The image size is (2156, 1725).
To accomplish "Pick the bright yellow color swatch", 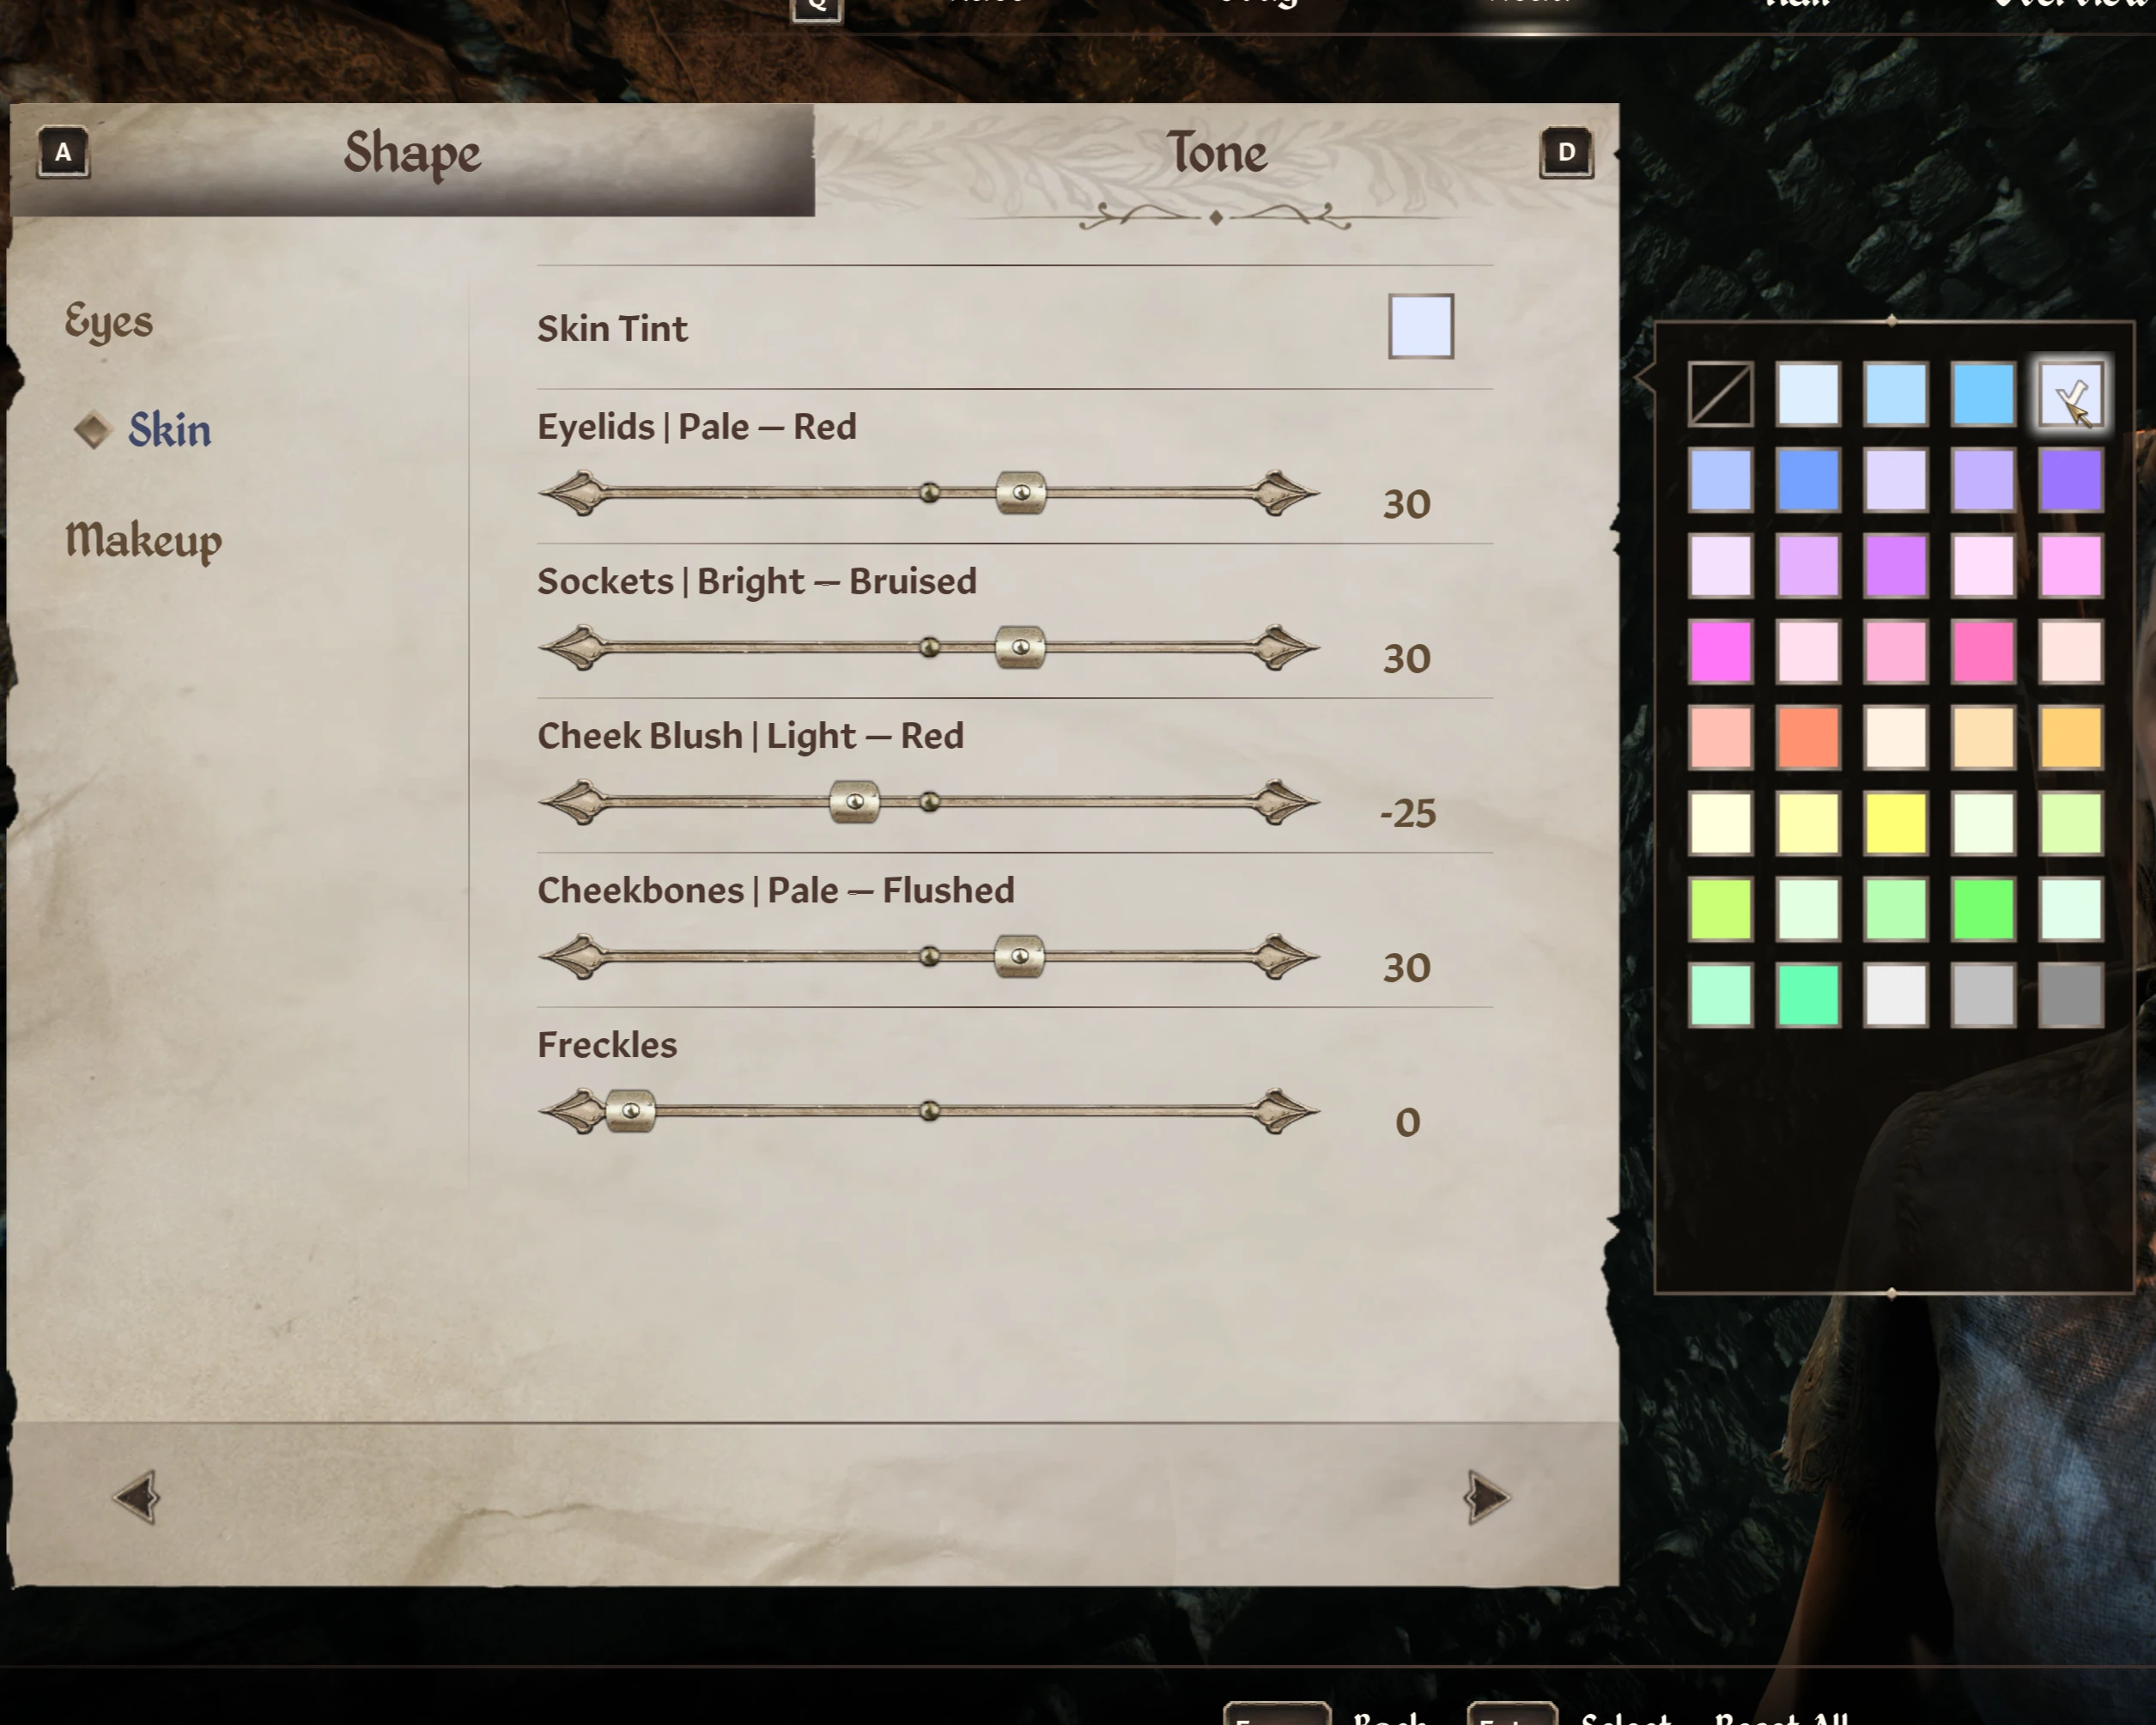I will click(1895, 823).
